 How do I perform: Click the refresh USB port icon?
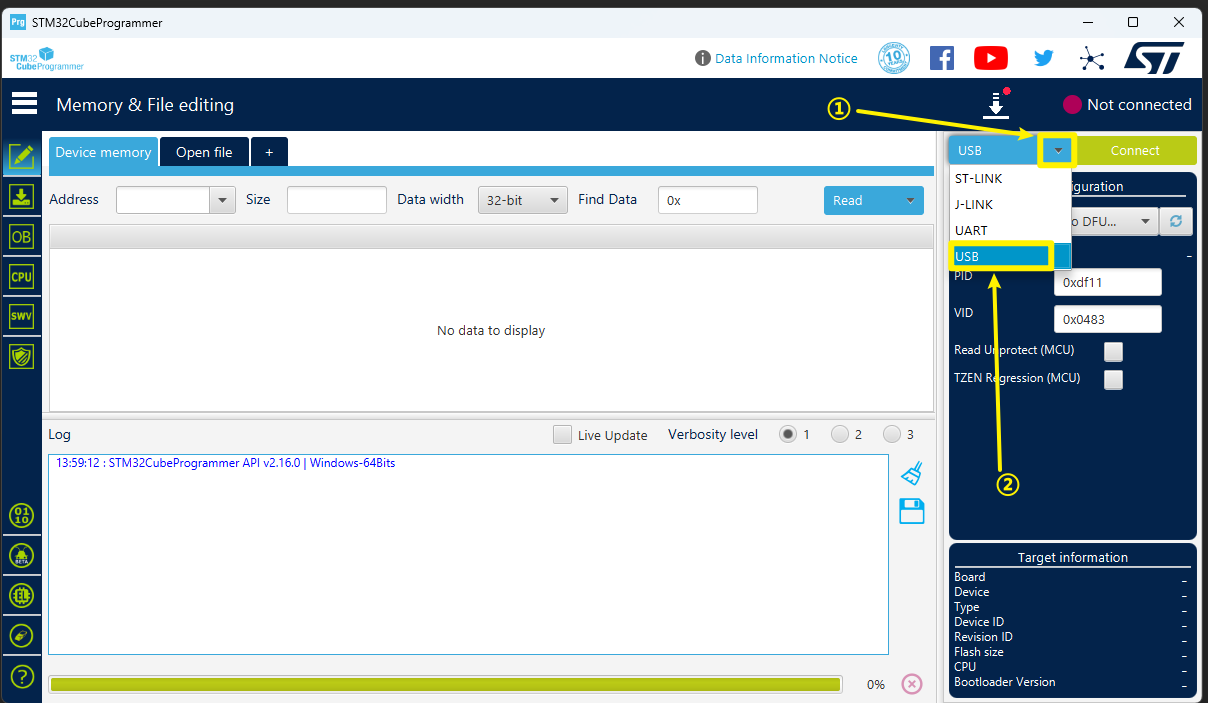tap(1175, 221)
